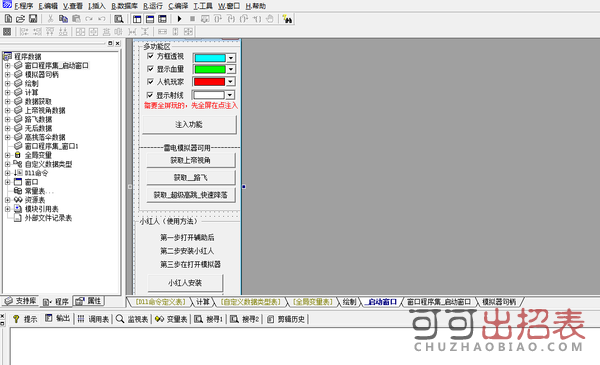This screenshot has height=365, width=600.
Task: Click the hand breakpoint icon in the toolbar
Action: point(270,19)
